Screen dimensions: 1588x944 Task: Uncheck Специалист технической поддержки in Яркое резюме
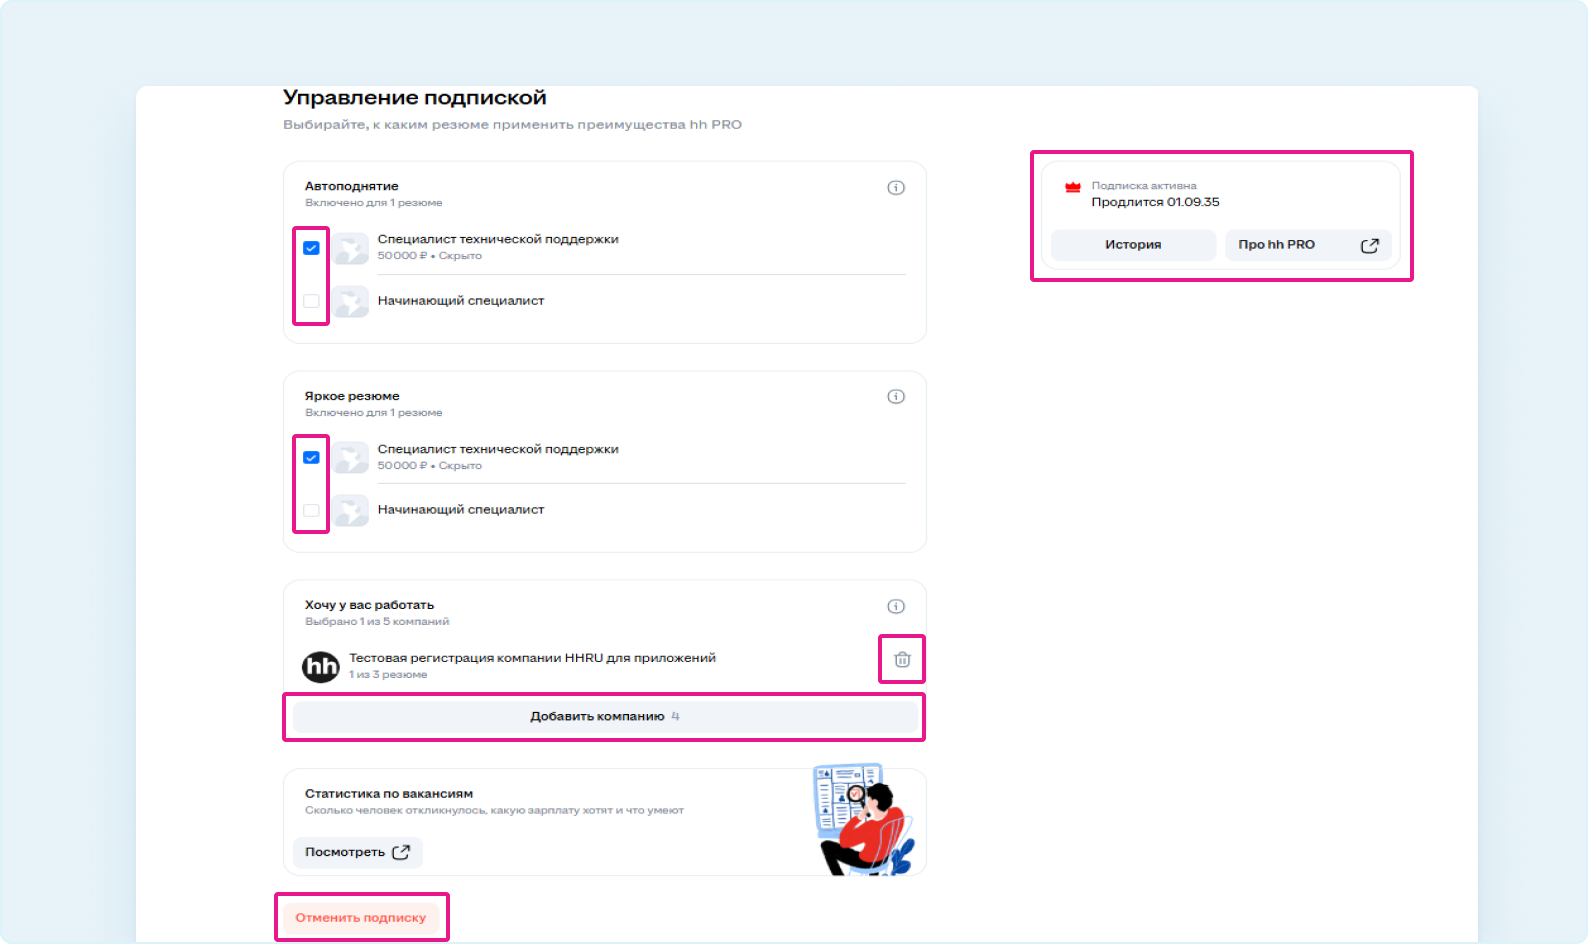312,458
